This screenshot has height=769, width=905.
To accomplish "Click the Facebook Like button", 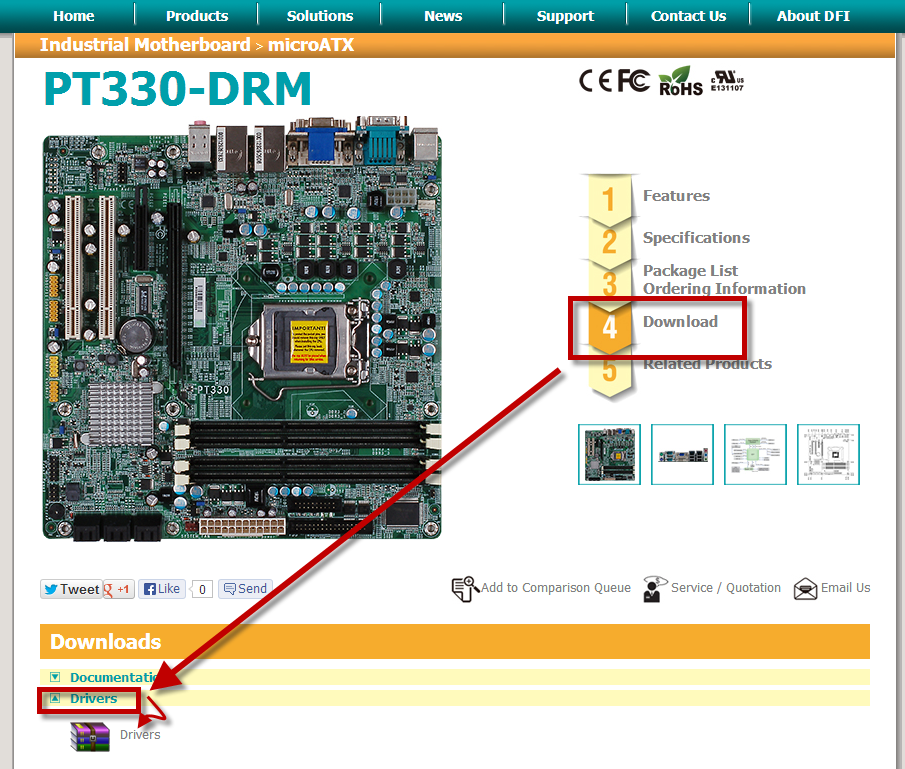I will [x=162, y=589].
